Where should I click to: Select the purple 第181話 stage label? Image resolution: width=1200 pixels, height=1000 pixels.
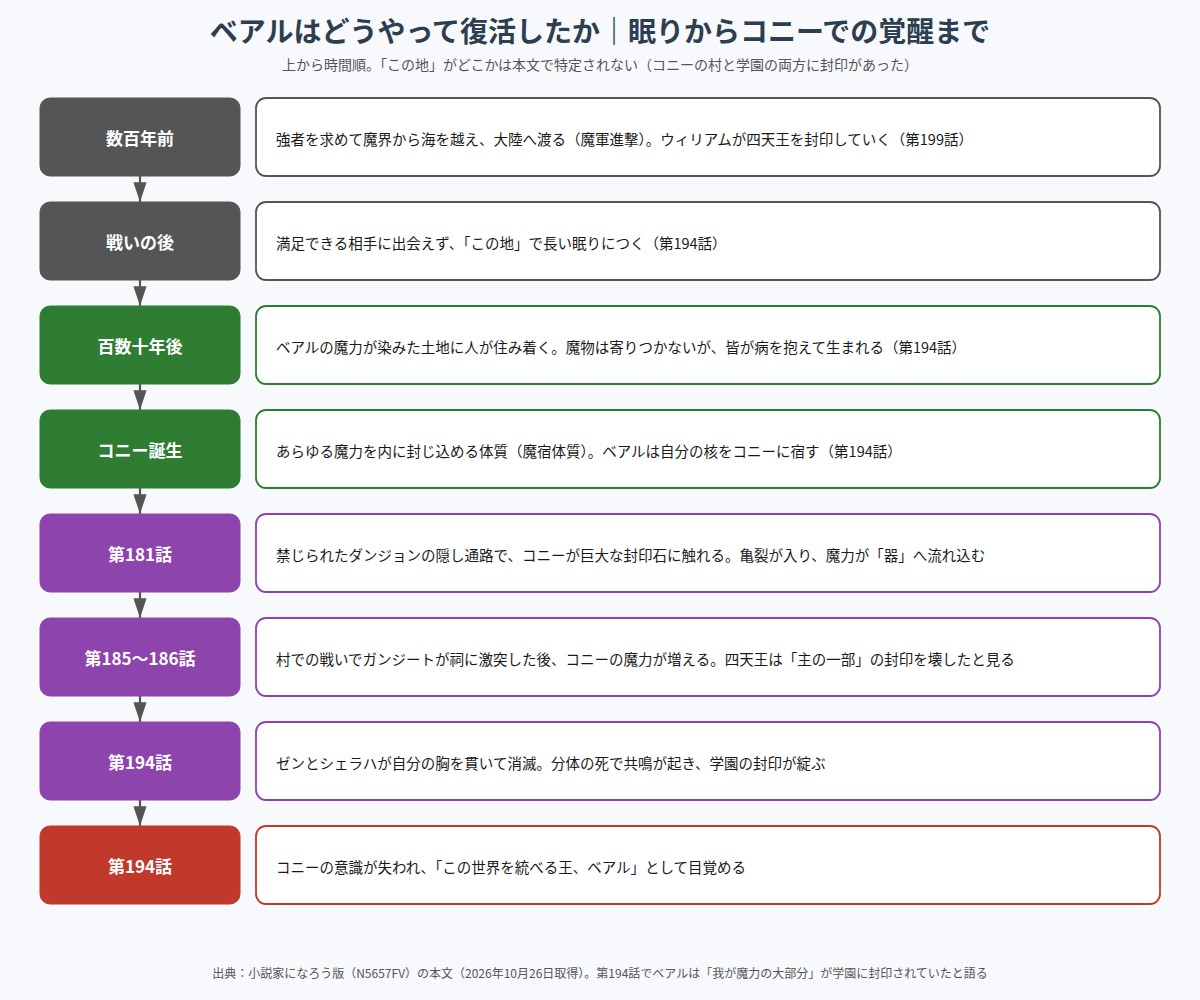point(140,553)
